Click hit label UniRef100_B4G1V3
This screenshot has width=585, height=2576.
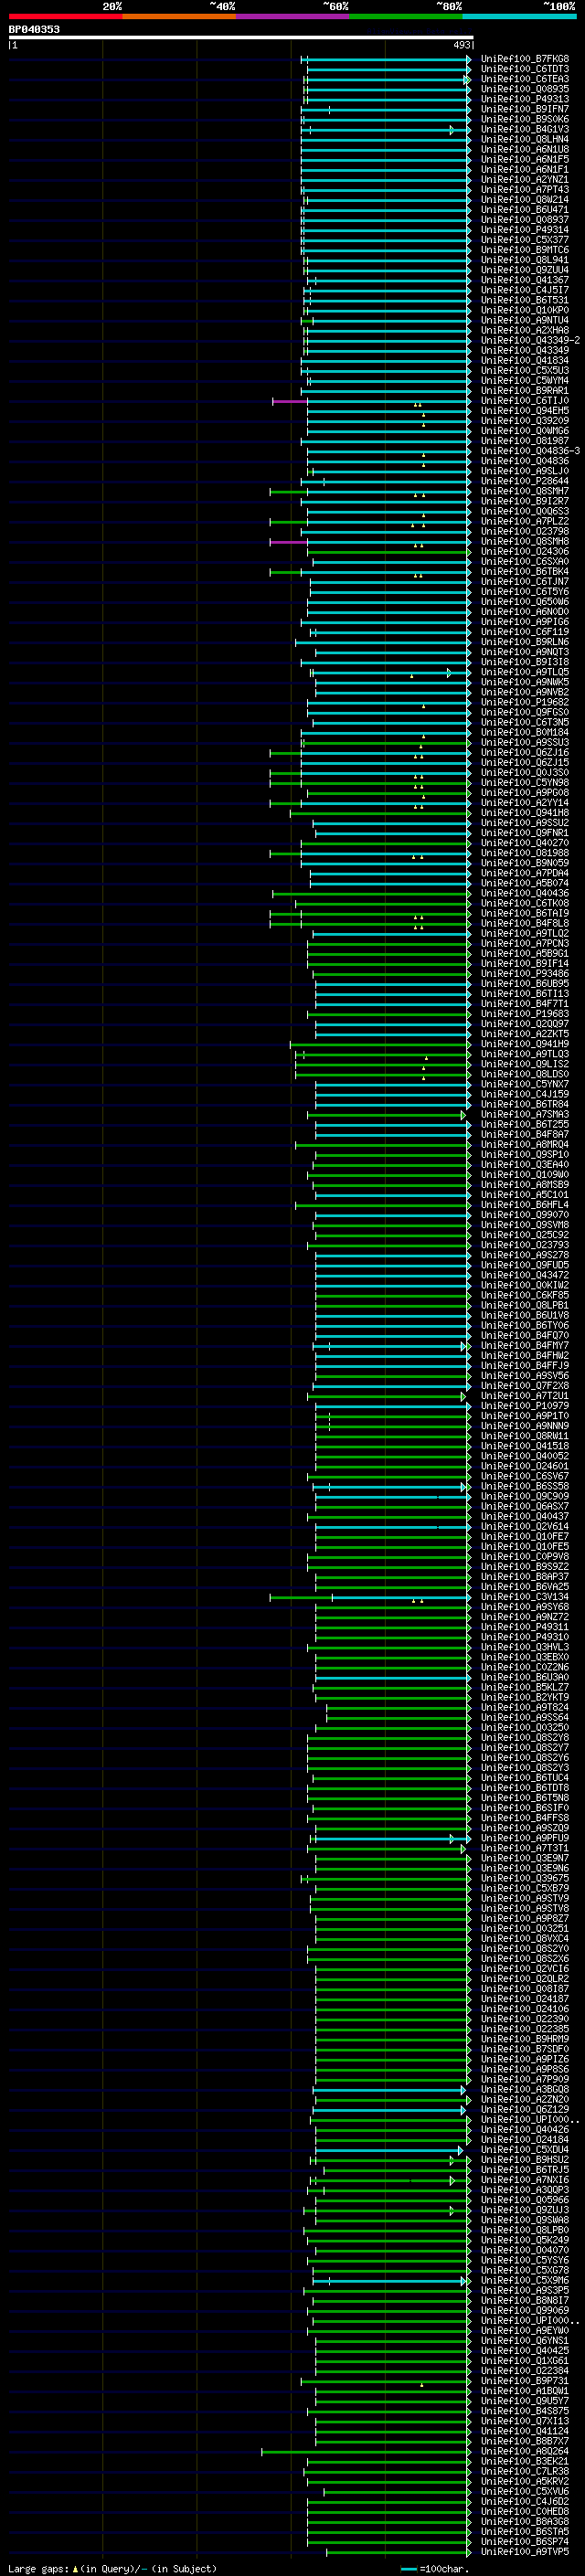(x=525, y=129)
